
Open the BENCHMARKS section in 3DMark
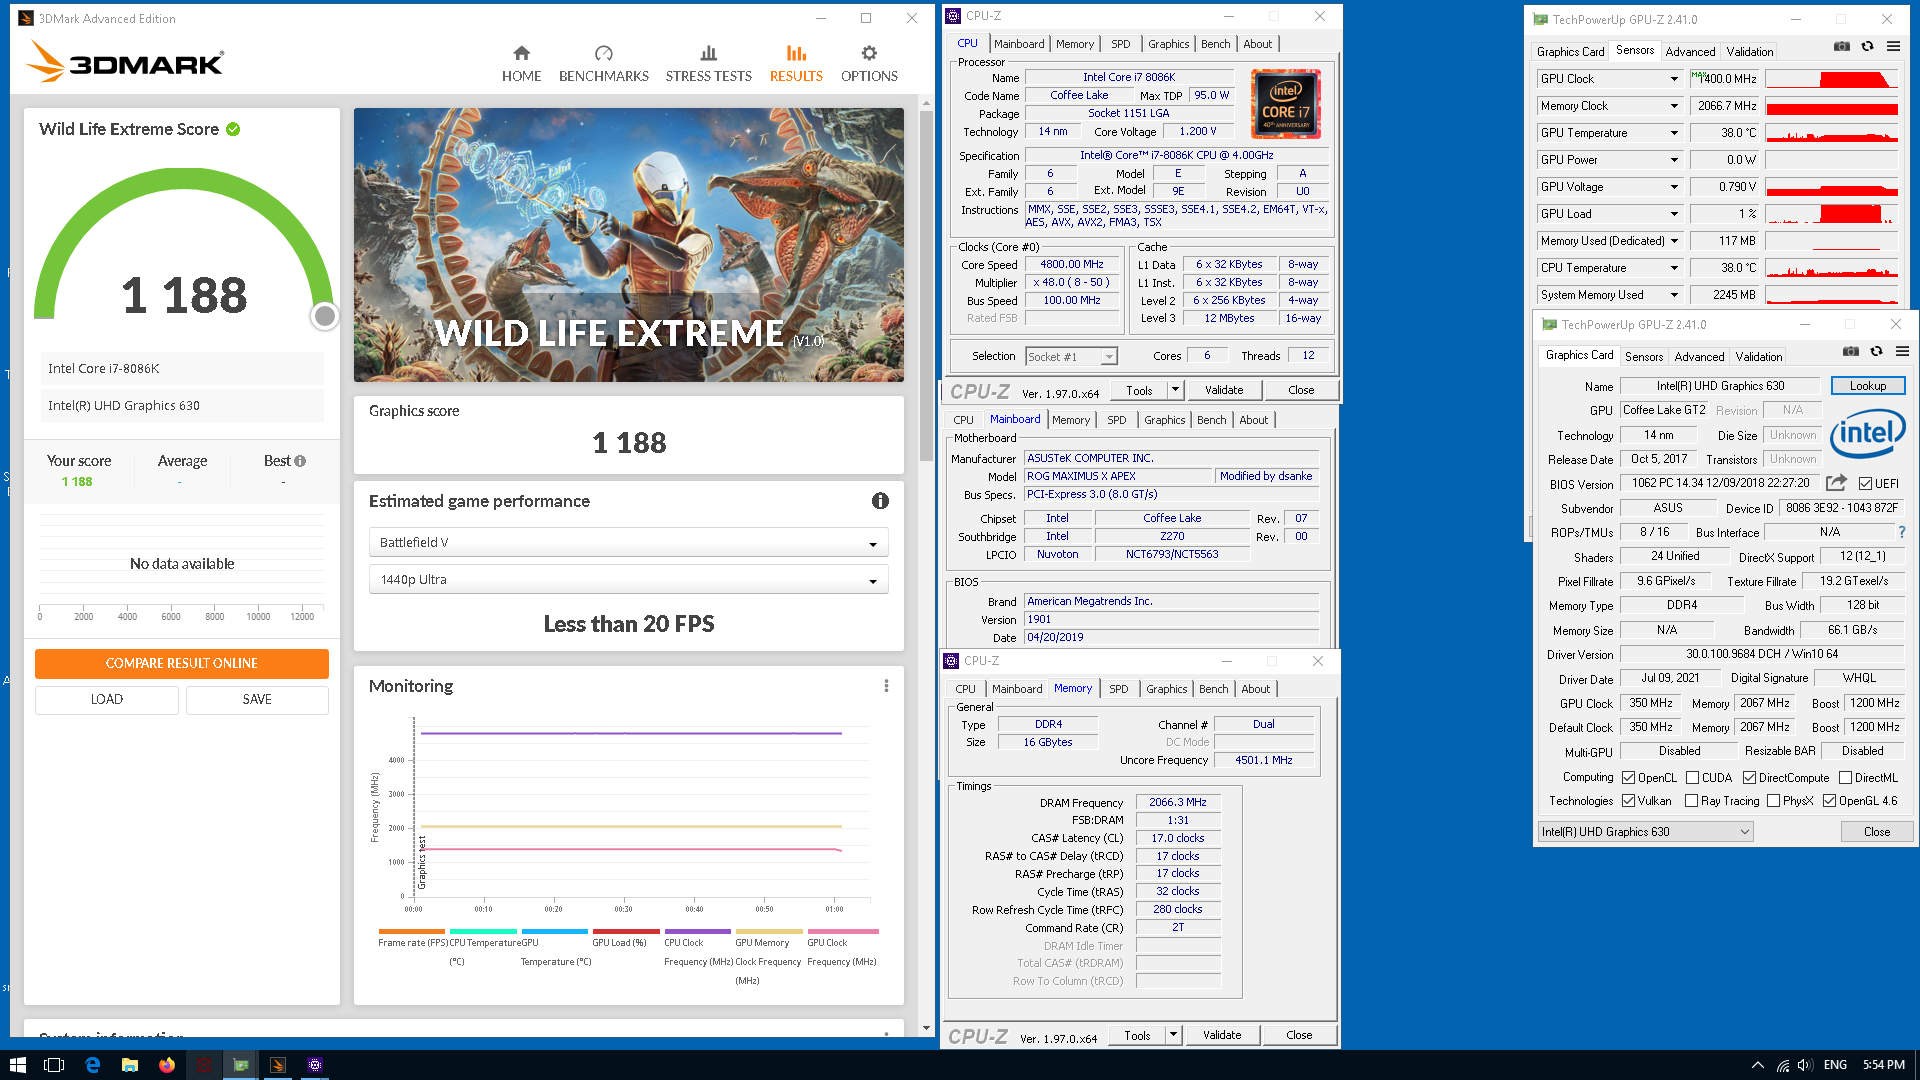click(603, 64)
